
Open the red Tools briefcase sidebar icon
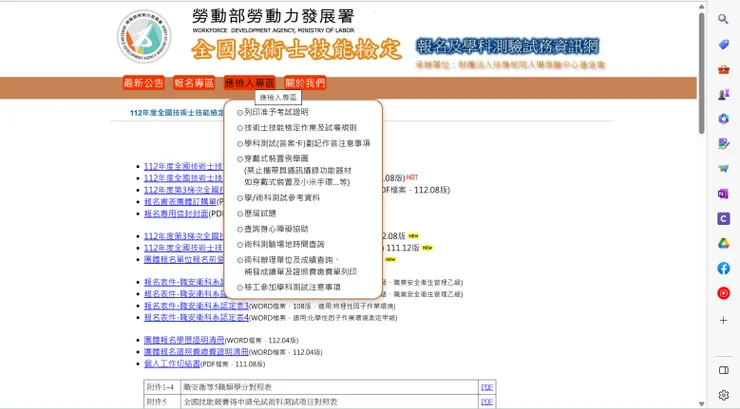point(723,70)
